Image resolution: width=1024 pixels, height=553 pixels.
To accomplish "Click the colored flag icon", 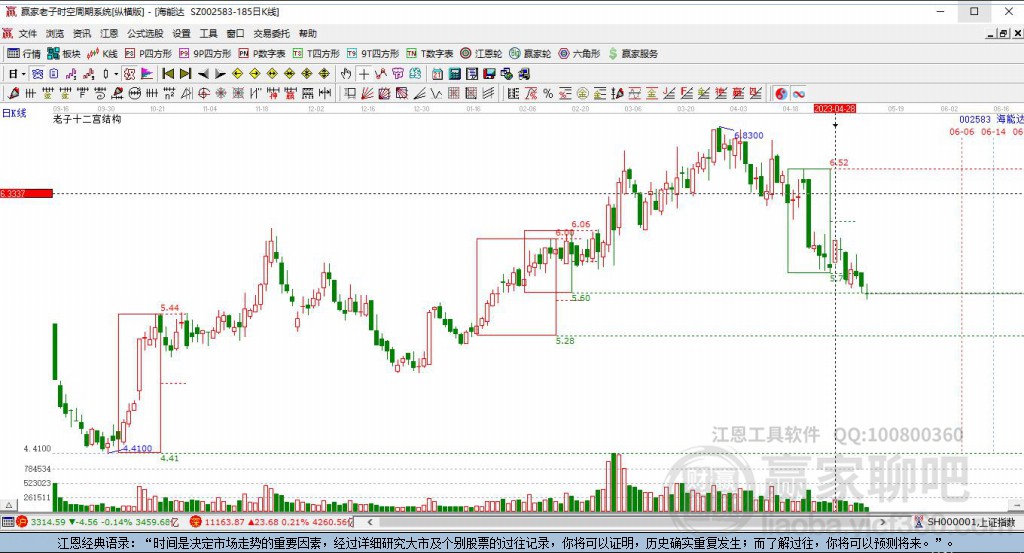I will 146,74.
